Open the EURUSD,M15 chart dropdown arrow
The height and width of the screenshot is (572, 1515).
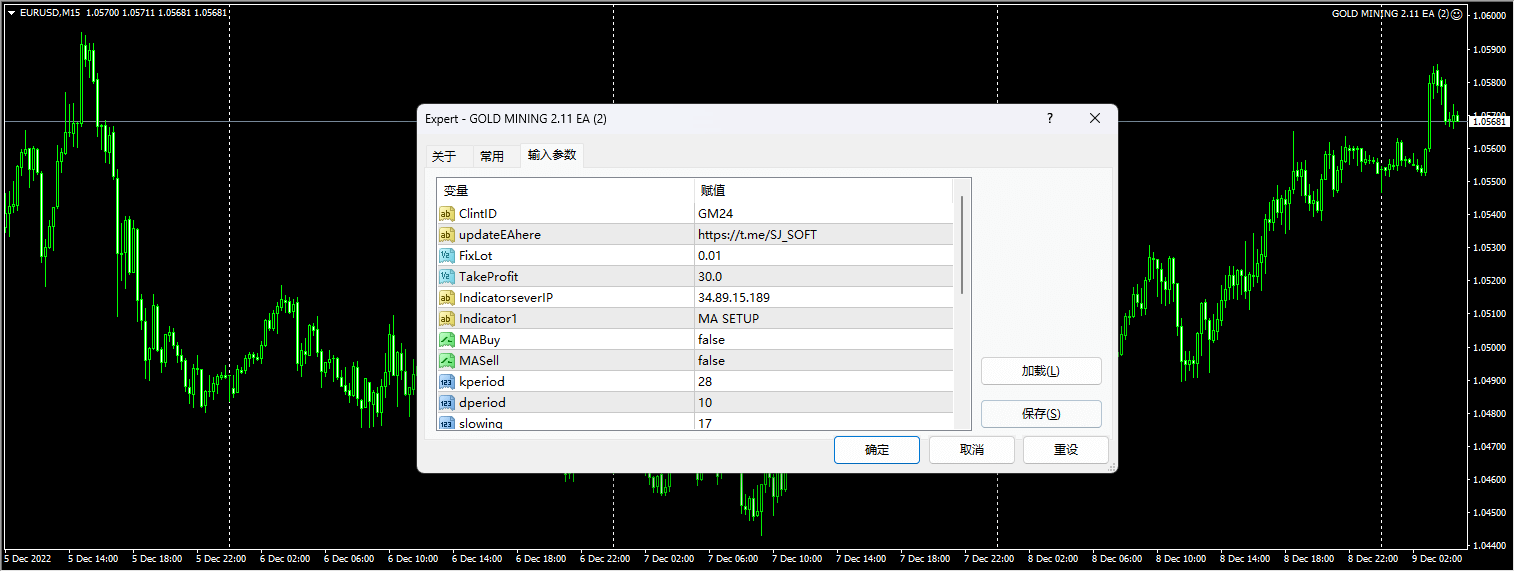(11, 13)
